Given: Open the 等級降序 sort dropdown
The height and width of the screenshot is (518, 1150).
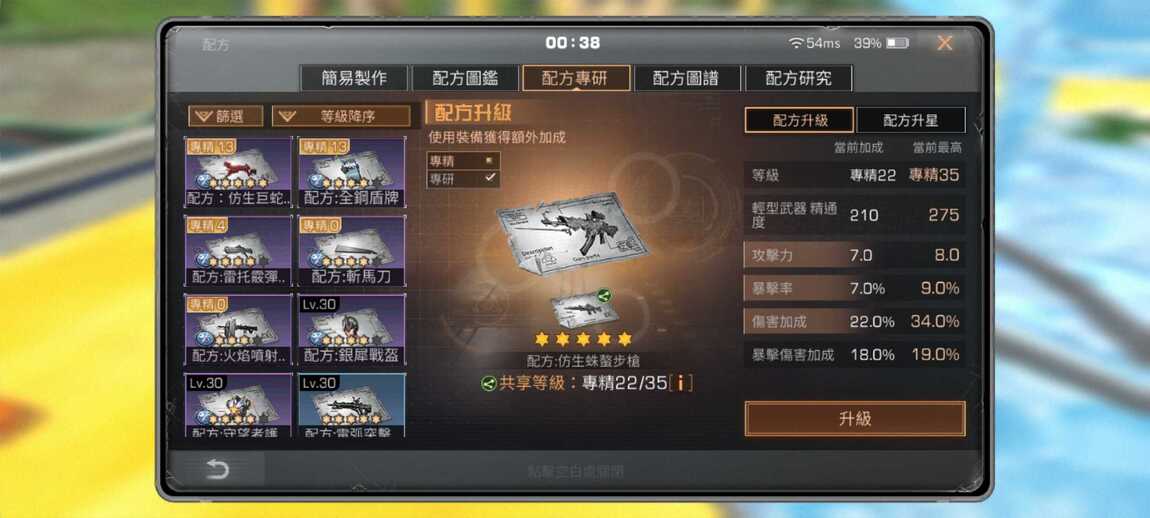Looking at the screenshot, I should 342,116.
